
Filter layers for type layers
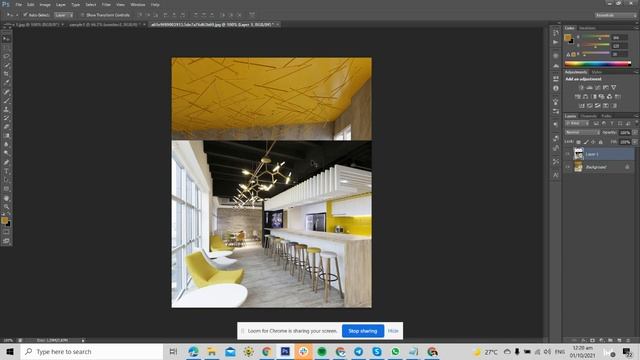tap(612, 123)
